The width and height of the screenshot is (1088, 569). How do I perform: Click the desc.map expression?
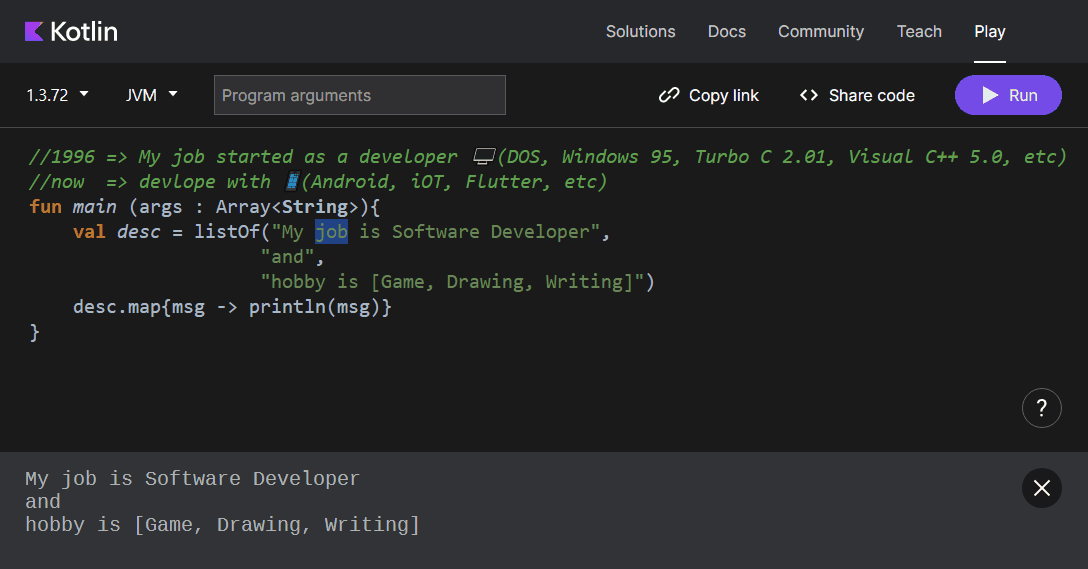(x=117, y=307)
